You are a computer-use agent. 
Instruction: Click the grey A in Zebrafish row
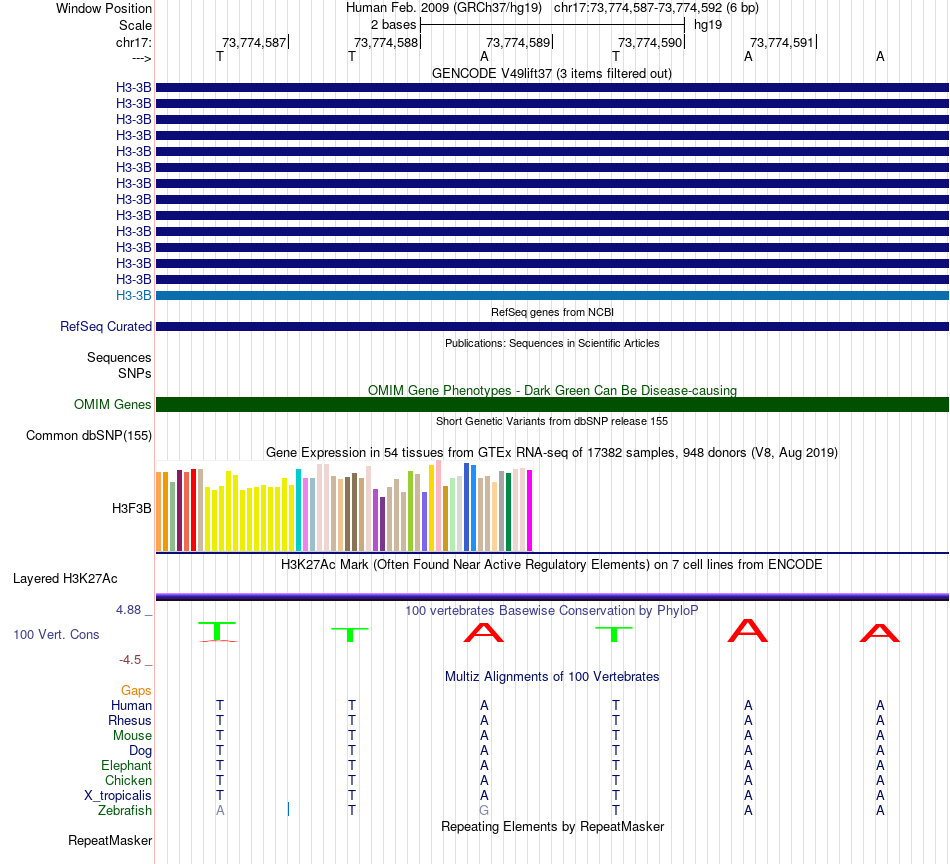pos(220,811)
